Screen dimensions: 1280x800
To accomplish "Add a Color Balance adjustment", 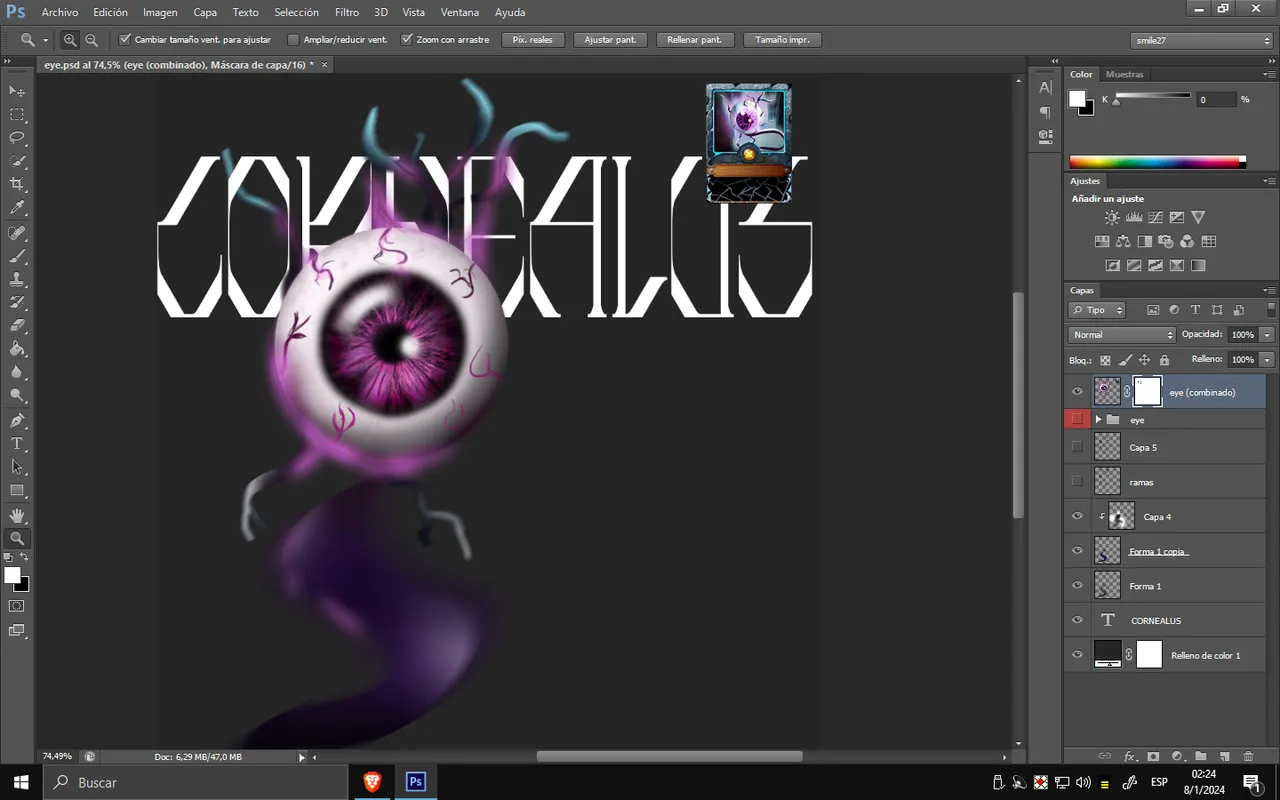I will click(x=1123, y=241).
